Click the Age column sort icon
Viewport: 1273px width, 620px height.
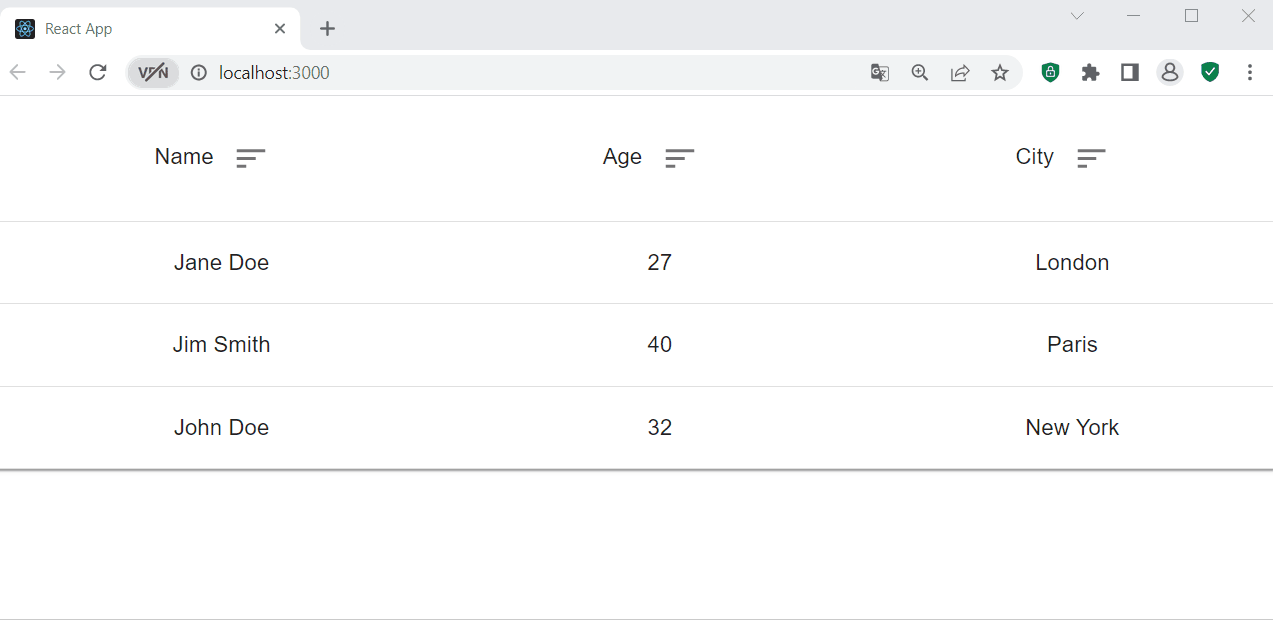click(x=680, y=158)
